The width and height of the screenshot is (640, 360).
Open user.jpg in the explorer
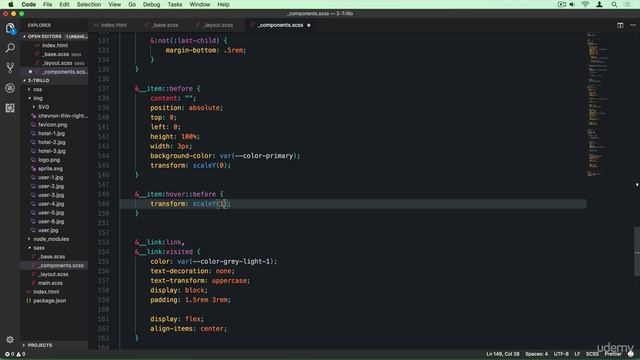click(x=48, y=230)
